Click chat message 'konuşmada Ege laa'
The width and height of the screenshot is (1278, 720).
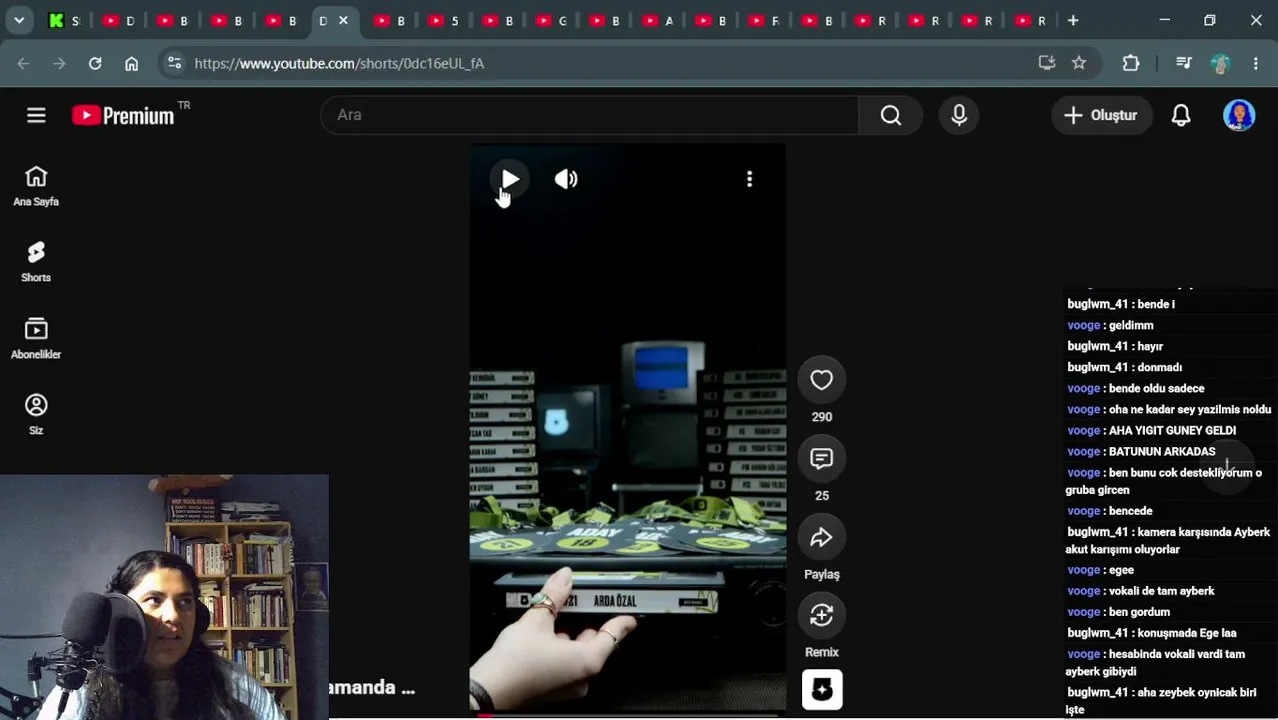[1186, 633]
